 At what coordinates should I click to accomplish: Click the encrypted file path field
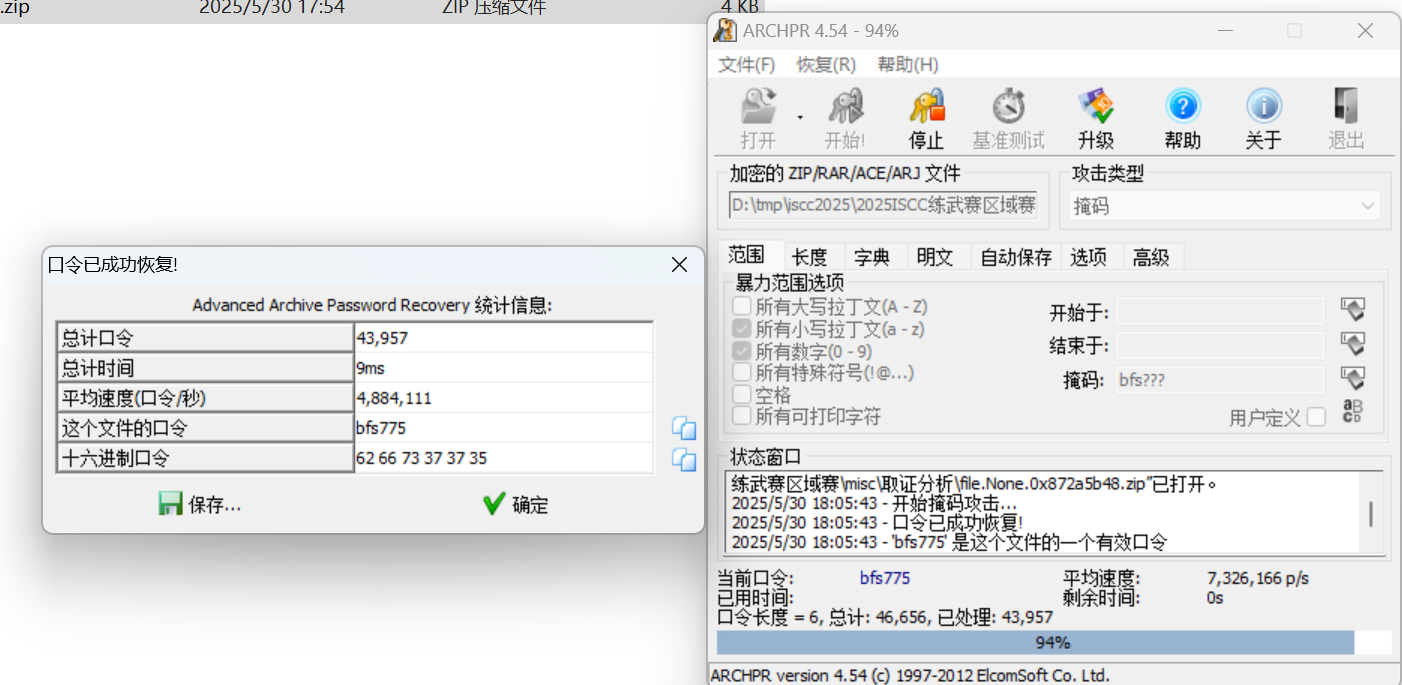pyautogui.click(x=883, y=206)
